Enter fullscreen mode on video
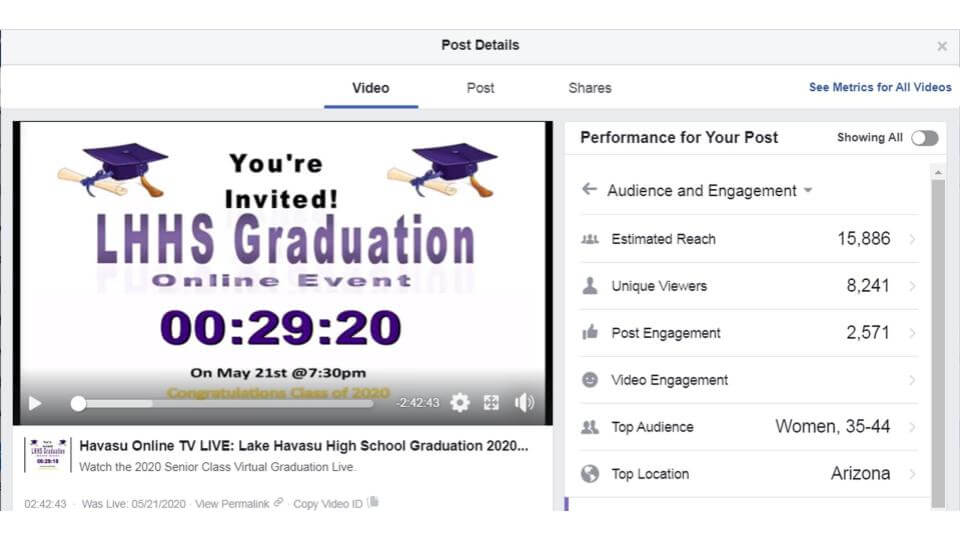This screenshot has width=960, height=540. 491,402
